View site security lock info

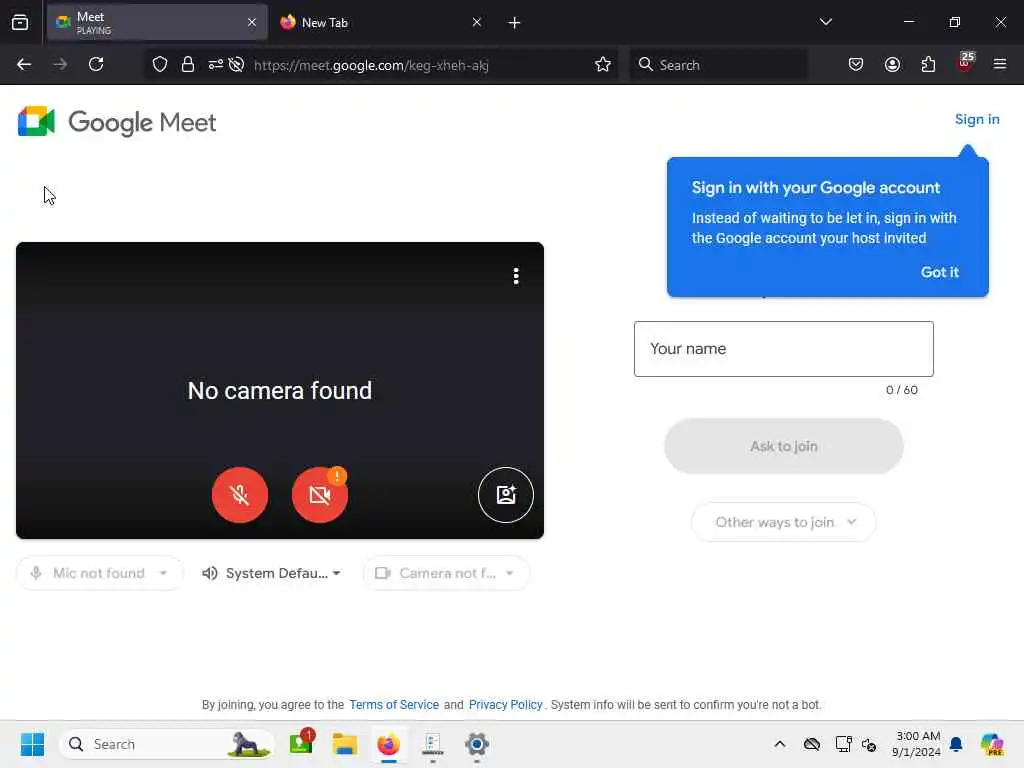tap(187, 64)
